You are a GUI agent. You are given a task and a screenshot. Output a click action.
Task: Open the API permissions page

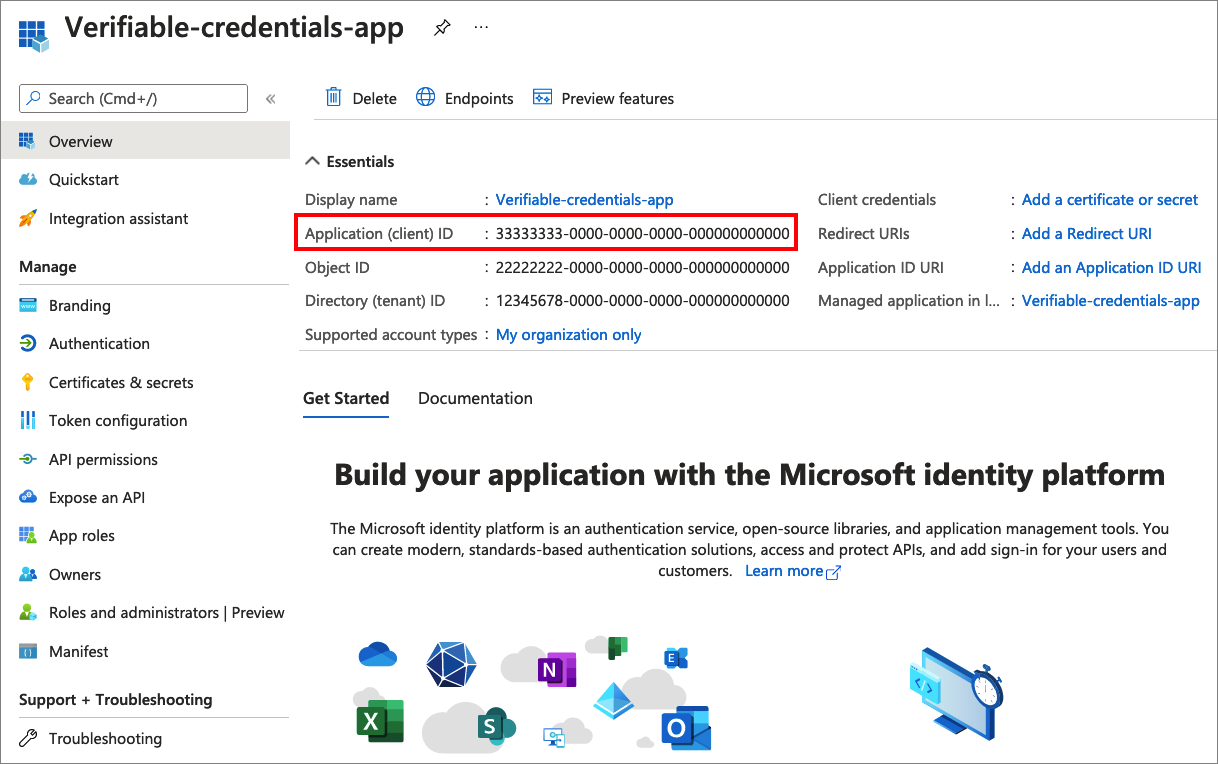click(103, 460)
